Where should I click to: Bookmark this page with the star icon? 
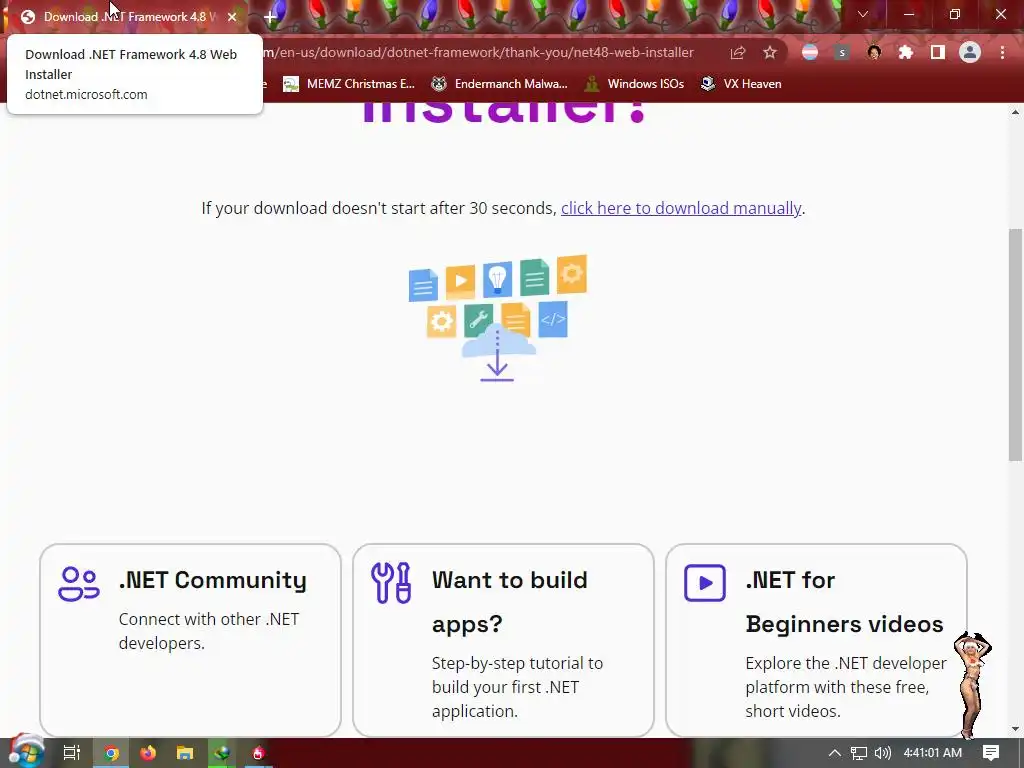pos(770,53)
